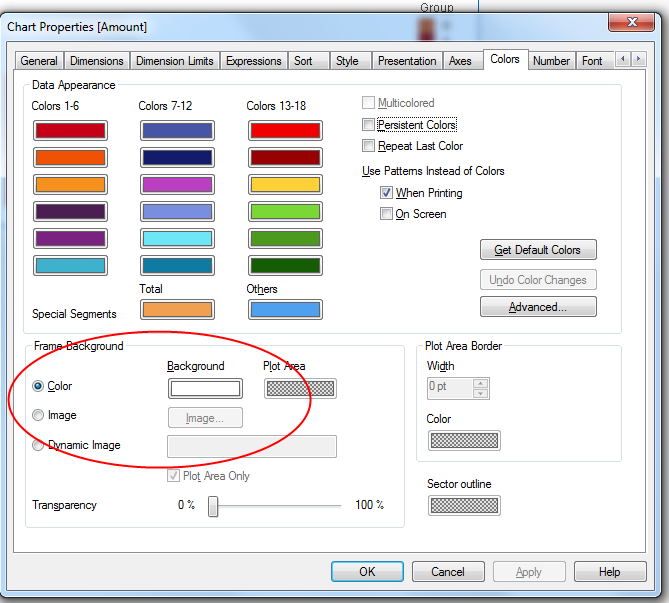Switch to the General tab

[39, 61]
